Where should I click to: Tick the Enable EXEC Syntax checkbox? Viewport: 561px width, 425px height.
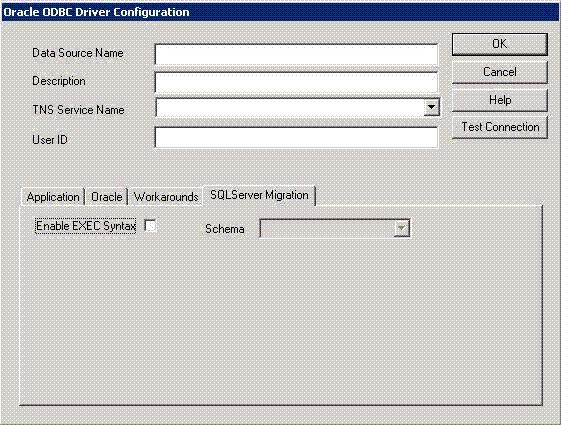[150, 226]
